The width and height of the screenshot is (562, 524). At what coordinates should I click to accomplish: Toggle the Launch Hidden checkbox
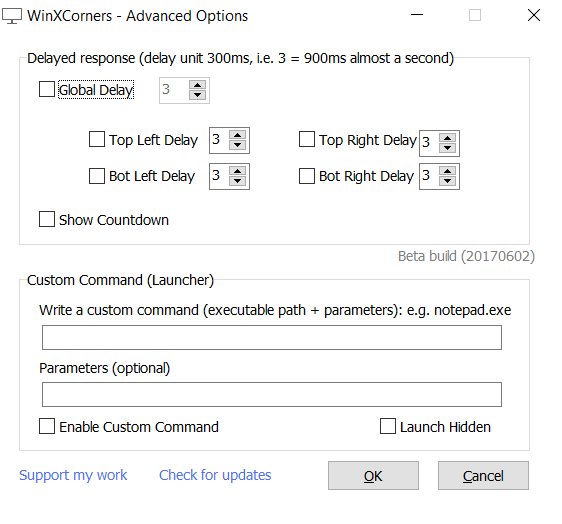(388, 426)
